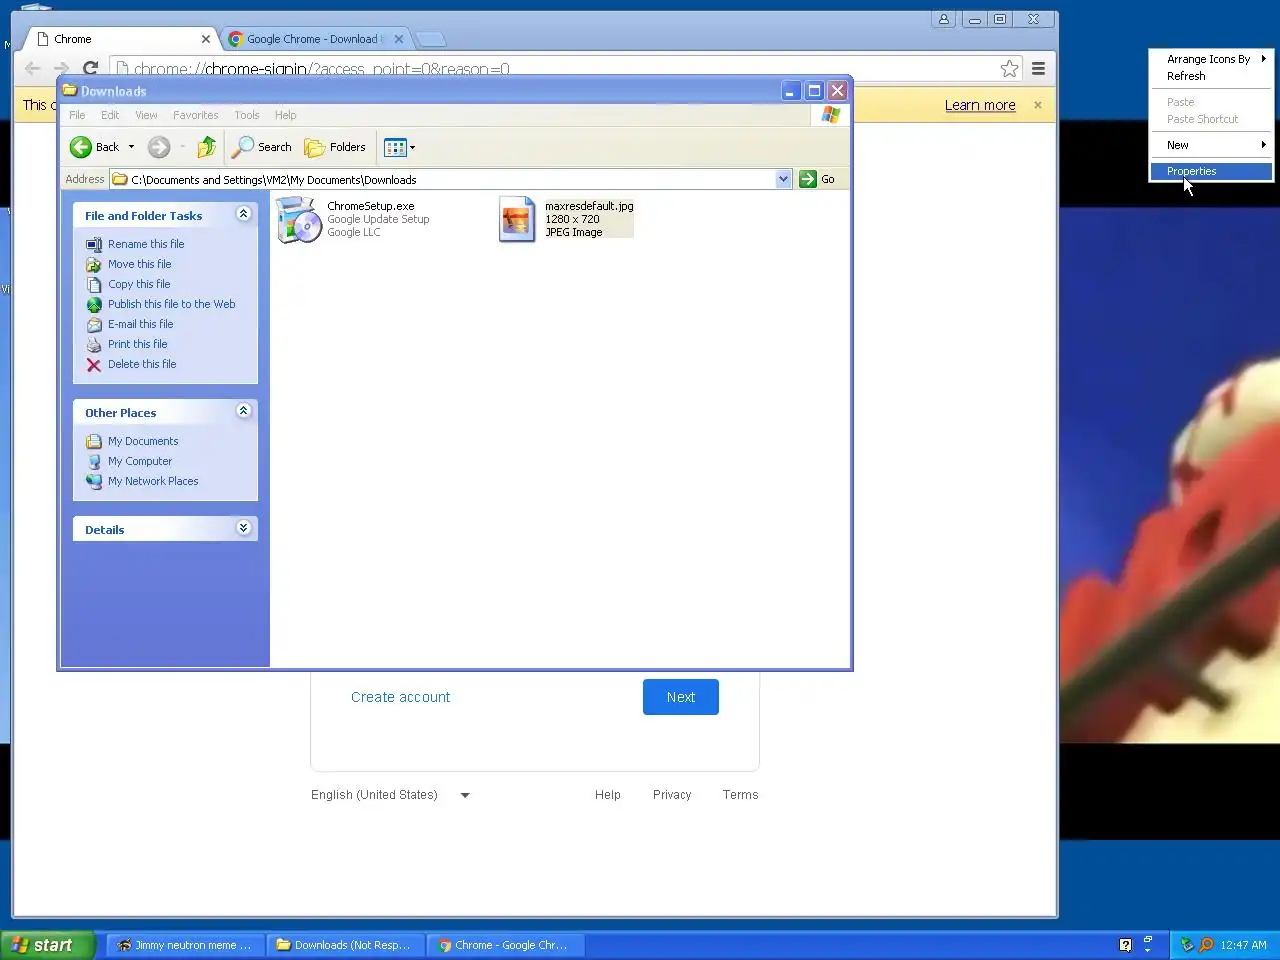Switch to Jimmy neutron meme taskbar item
Screen dimensions: 1280x960
[x=186, y=945]
